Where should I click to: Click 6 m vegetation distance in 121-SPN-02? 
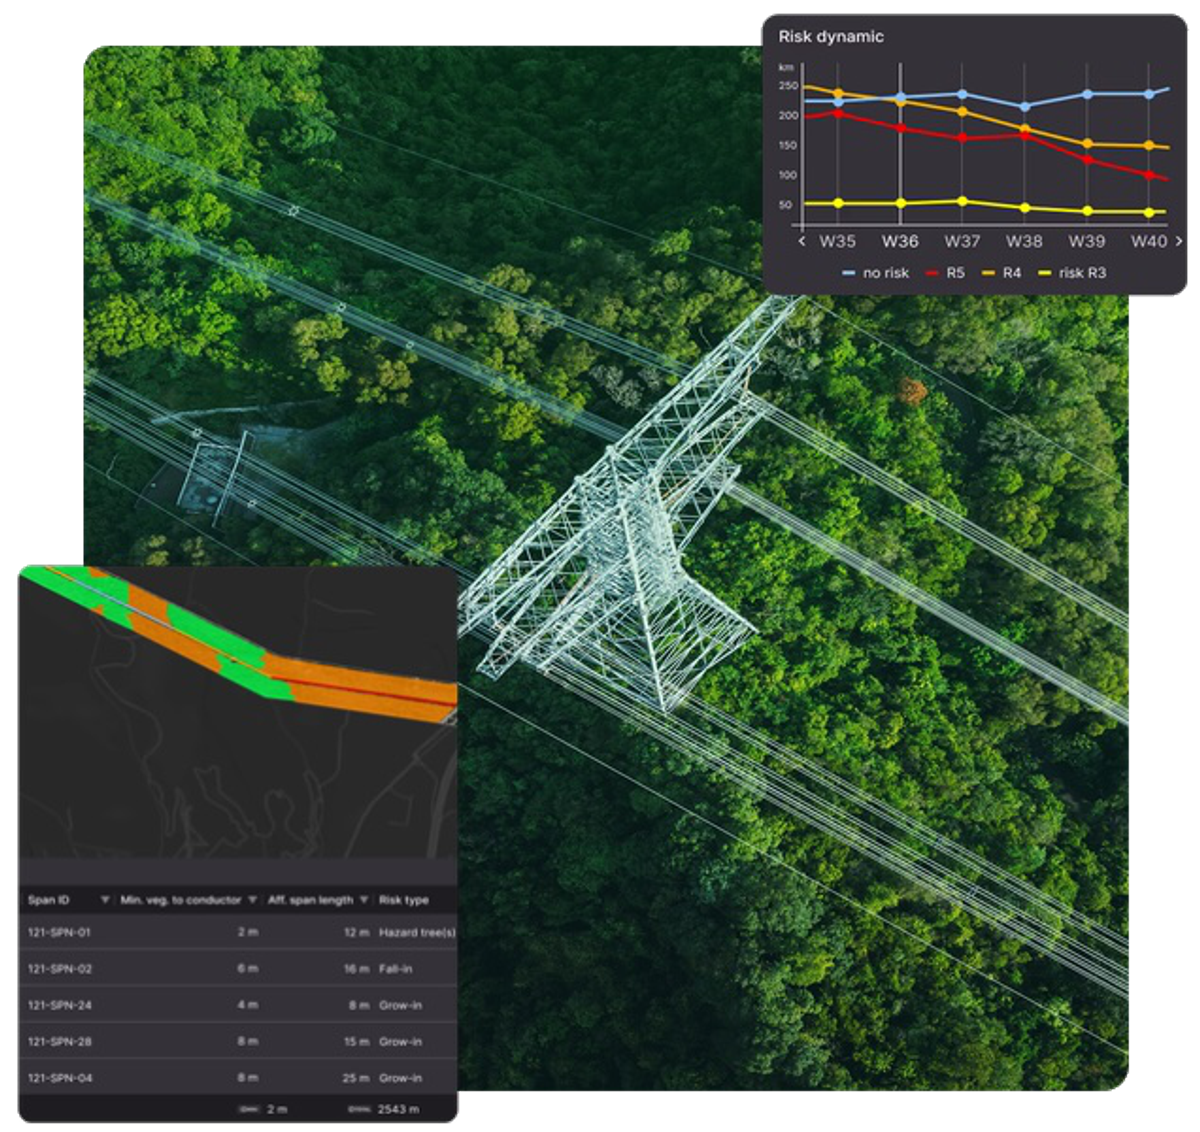pos(248,968)
